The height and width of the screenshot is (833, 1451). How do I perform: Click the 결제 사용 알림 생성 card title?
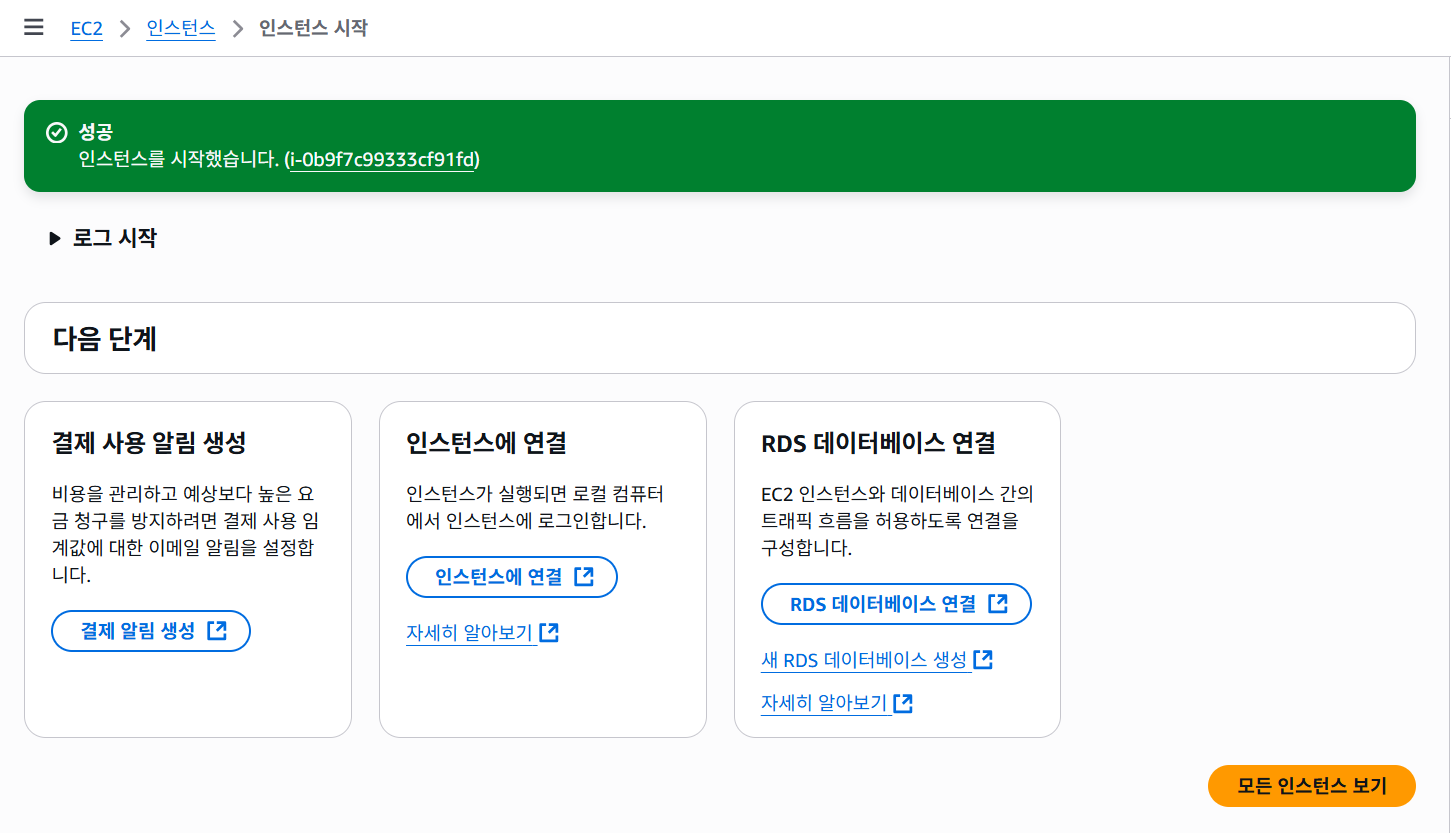click(x=149, y=442)
